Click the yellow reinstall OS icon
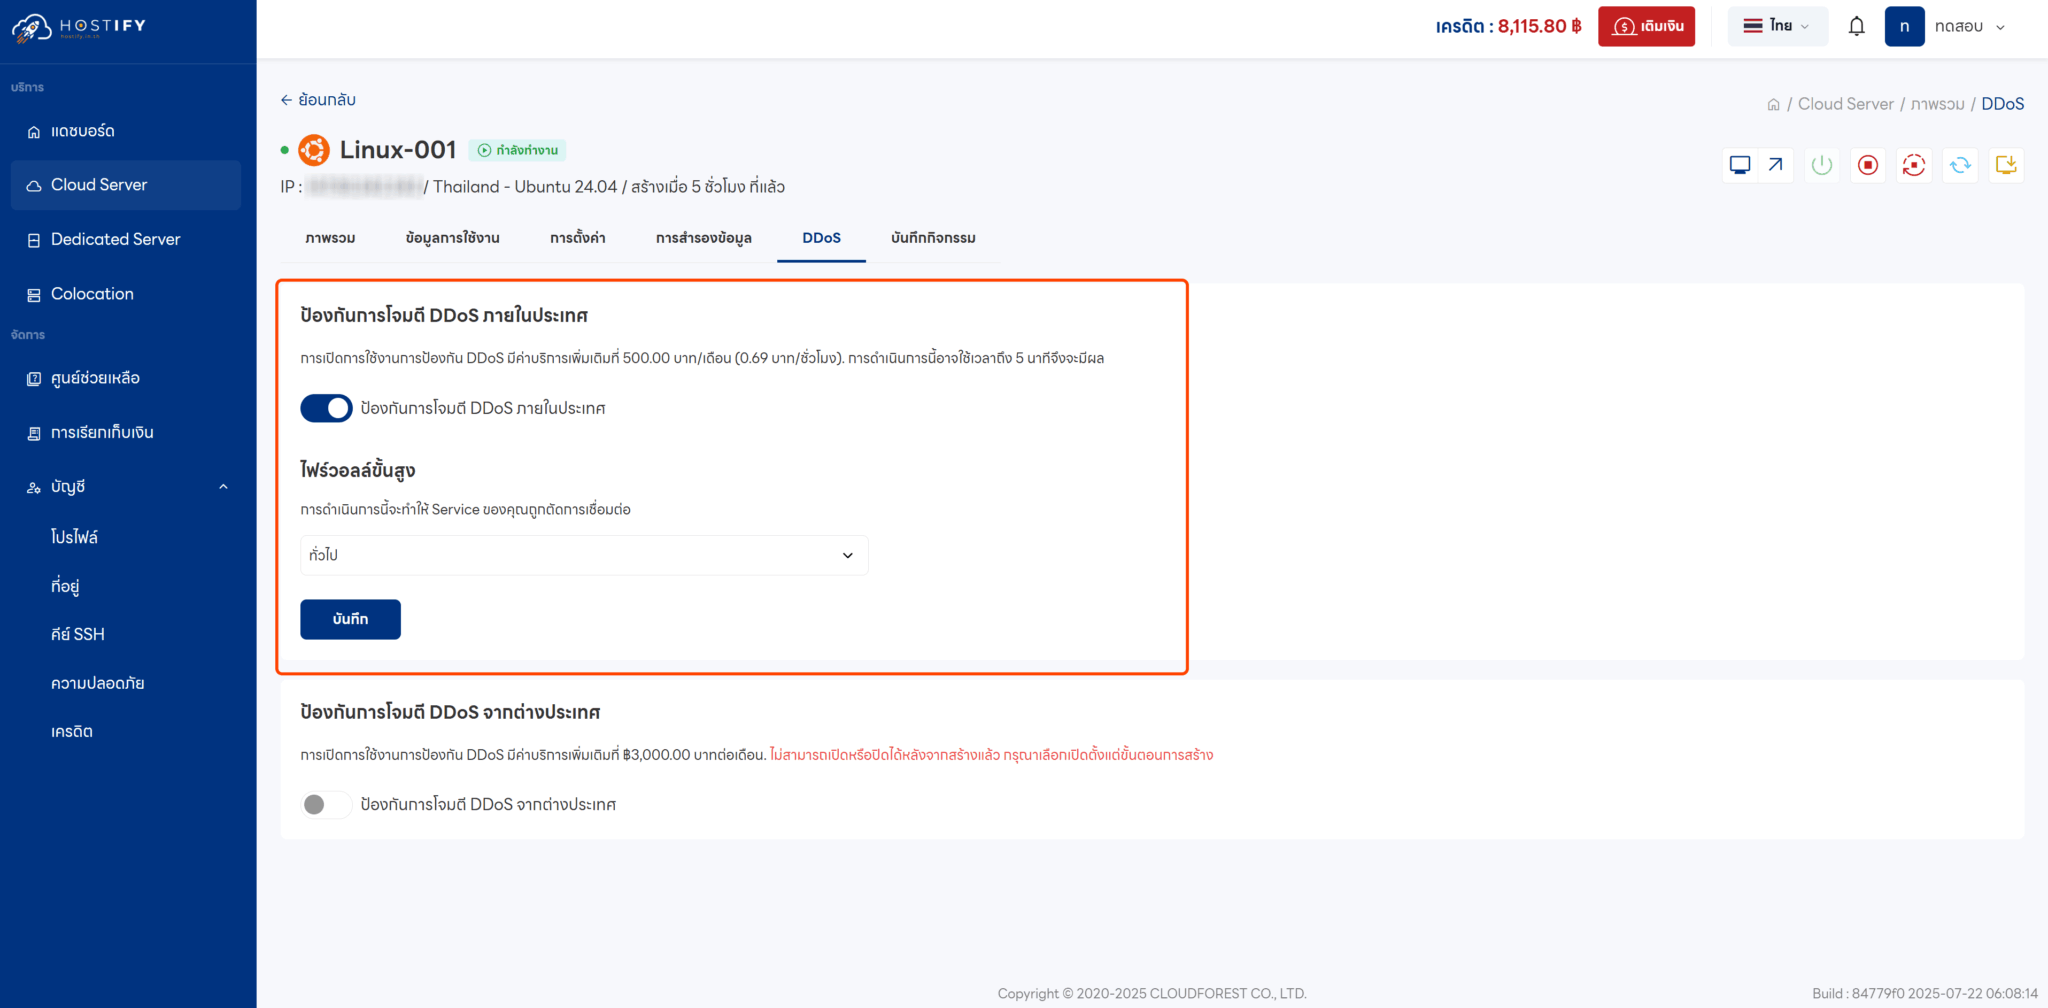This screenshot has width=2048, height=1008. 2006,165
